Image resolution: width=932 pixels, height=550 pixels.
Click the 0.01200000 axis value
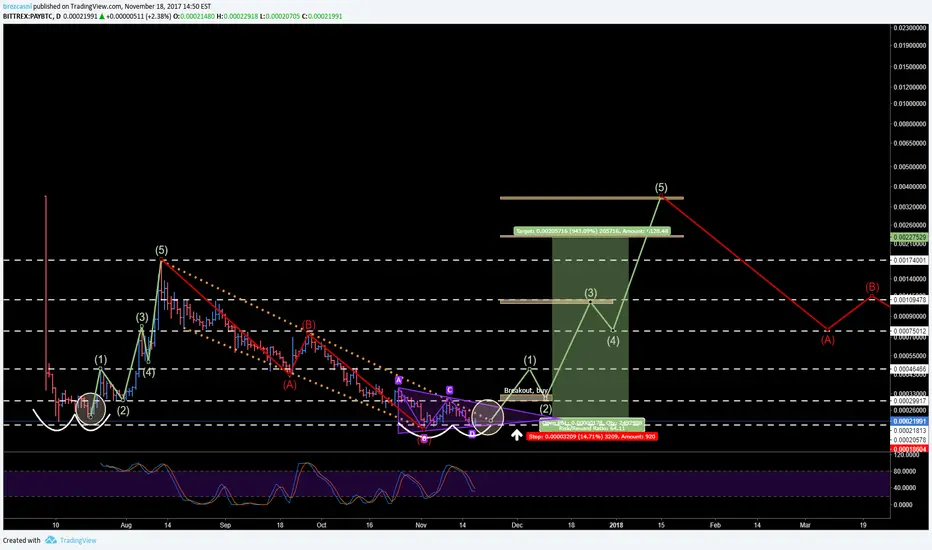(910, 87)
